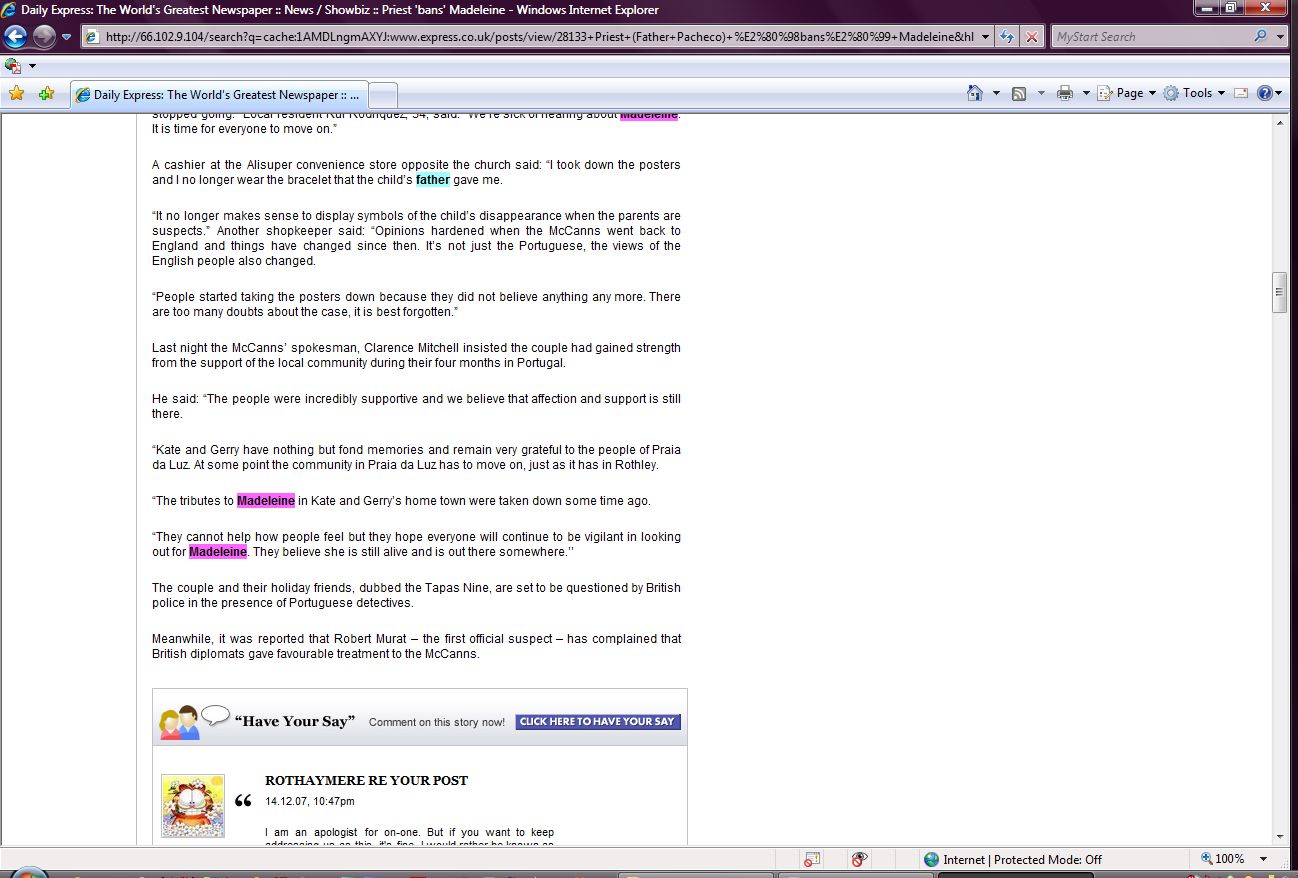This screenshot has height=878, width=1298.
Task: Click inside the MyStart Search box
Action: point(1150,37)
